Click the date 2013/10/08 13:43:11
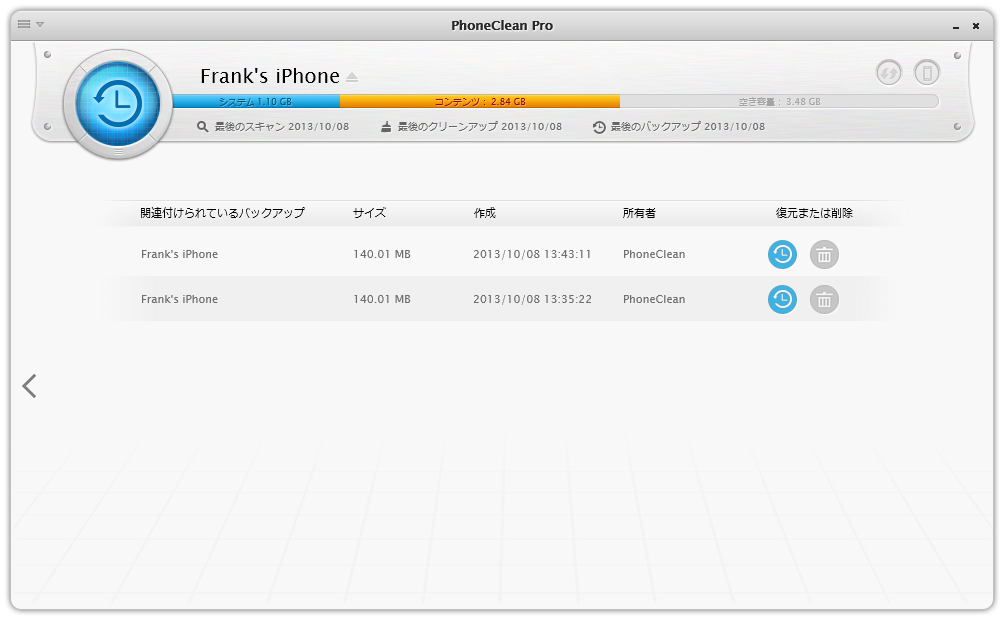This screenshot has height=620, width=1004. [532, 254]
